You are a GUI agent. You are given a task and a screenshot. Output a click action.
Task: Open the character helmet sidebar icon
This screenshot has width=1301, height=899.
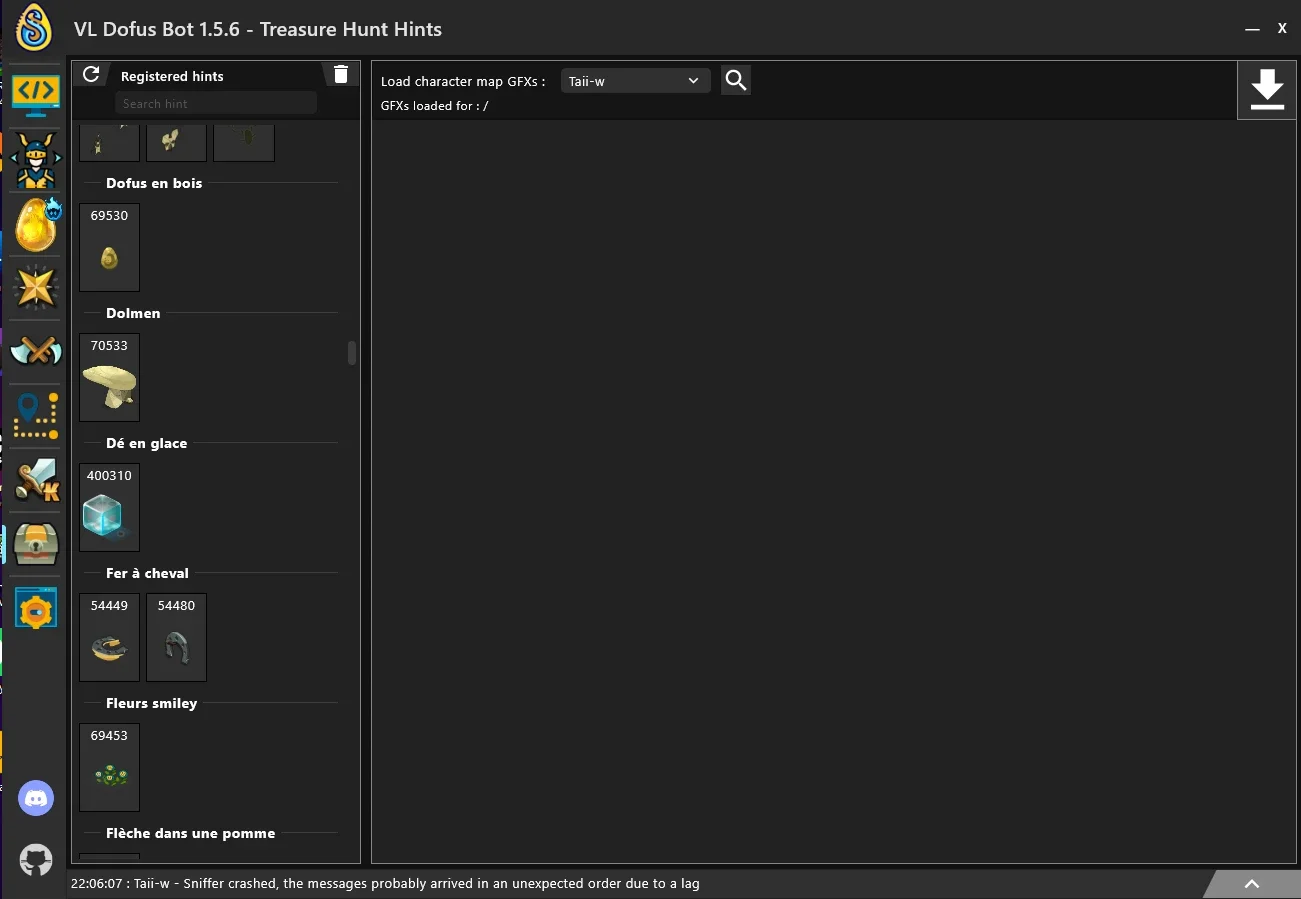tap(36, 160)
